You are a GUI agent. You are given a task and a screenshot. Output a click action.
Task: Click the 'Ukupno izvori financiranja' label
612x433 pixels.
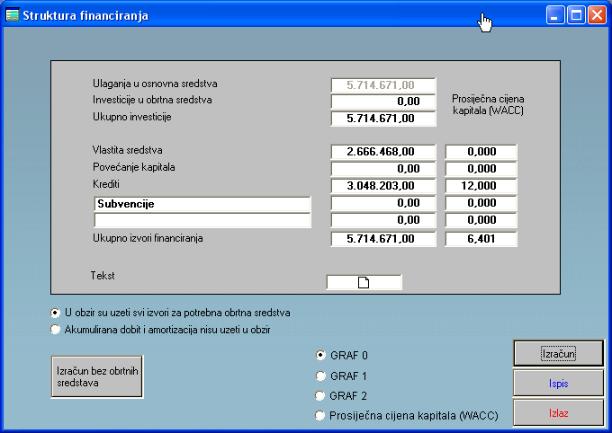tap(148, 238)
